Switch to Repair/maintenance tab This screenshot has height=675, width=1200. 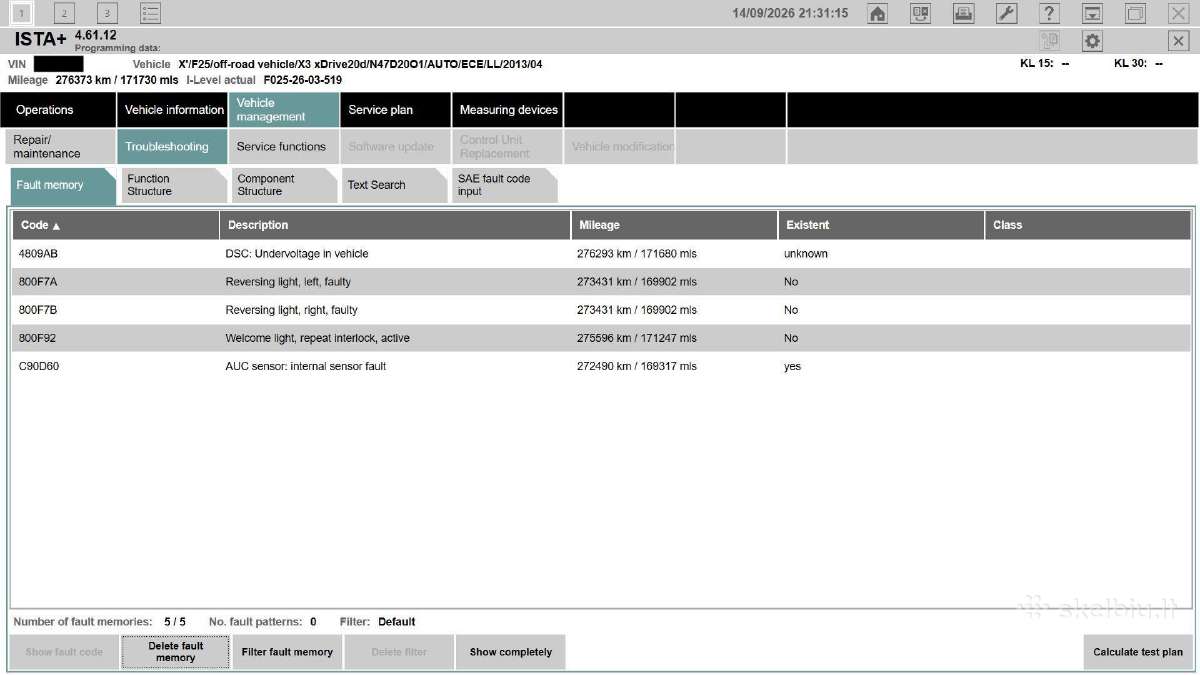pyautogui.click(x=59, y=147)
